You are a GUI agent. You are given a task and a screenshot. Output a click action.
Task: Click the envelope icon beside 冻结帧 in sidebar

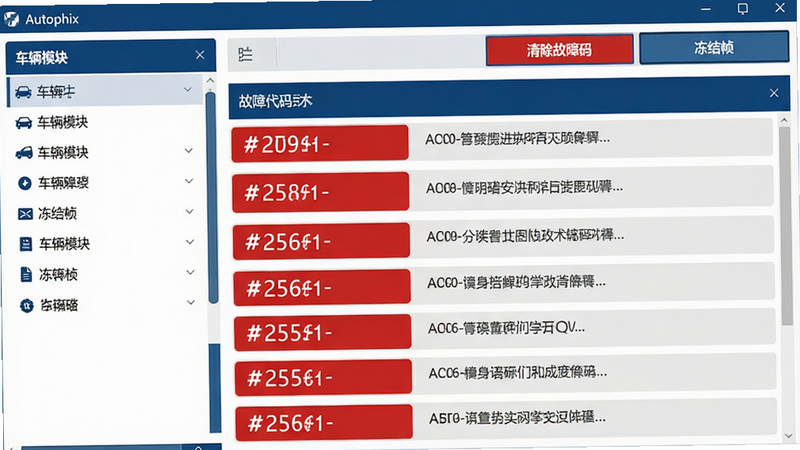click(25, 214)
